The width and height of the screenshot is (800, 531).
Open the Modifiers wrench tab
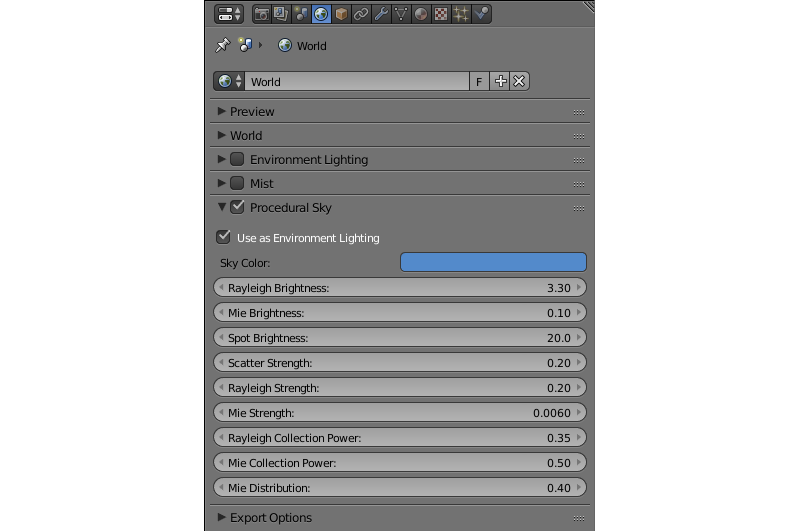point(381,14)
